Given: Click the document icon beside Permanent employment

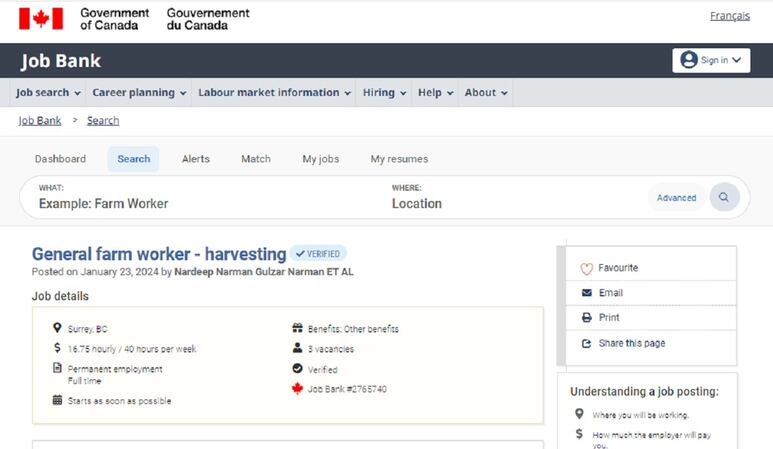Looking at the screenshot, I should (x=57, y=368).
